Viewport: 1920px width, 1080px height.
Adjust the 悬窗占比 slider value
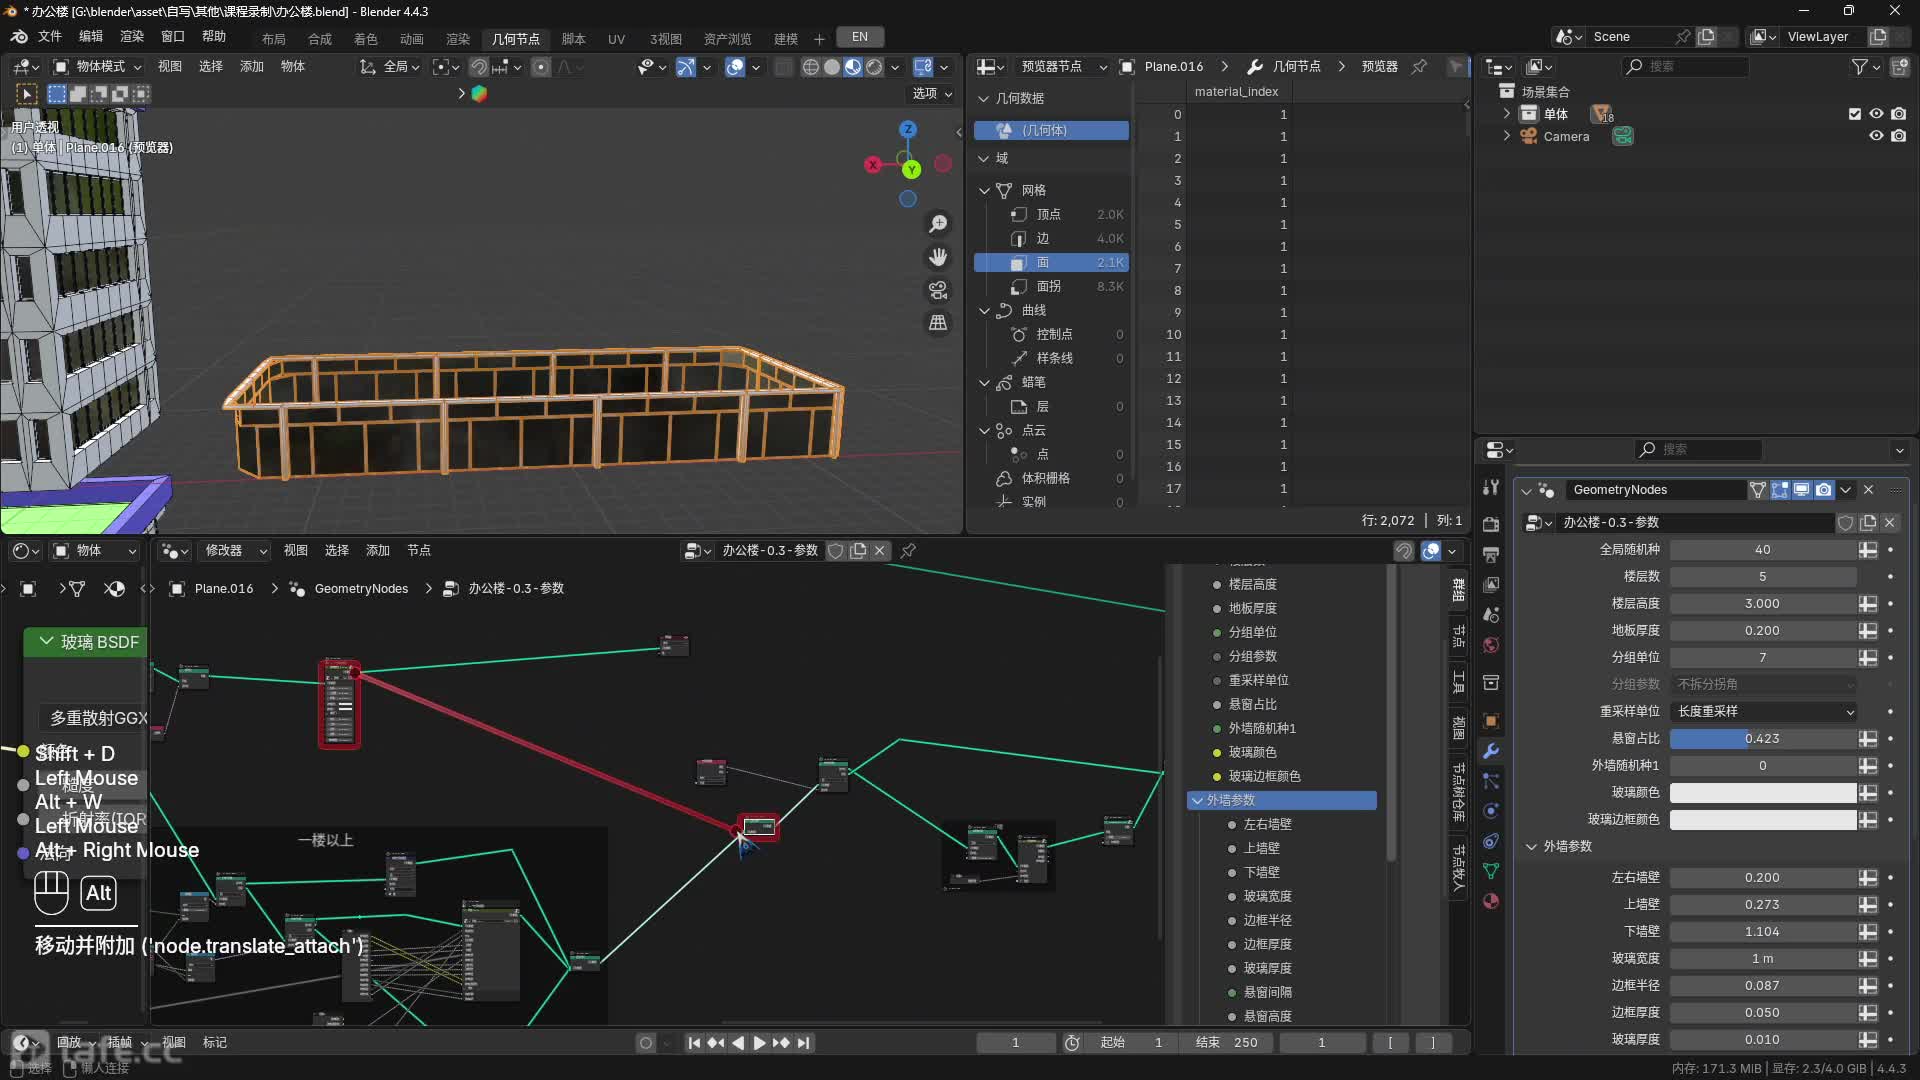(1764, 739)
